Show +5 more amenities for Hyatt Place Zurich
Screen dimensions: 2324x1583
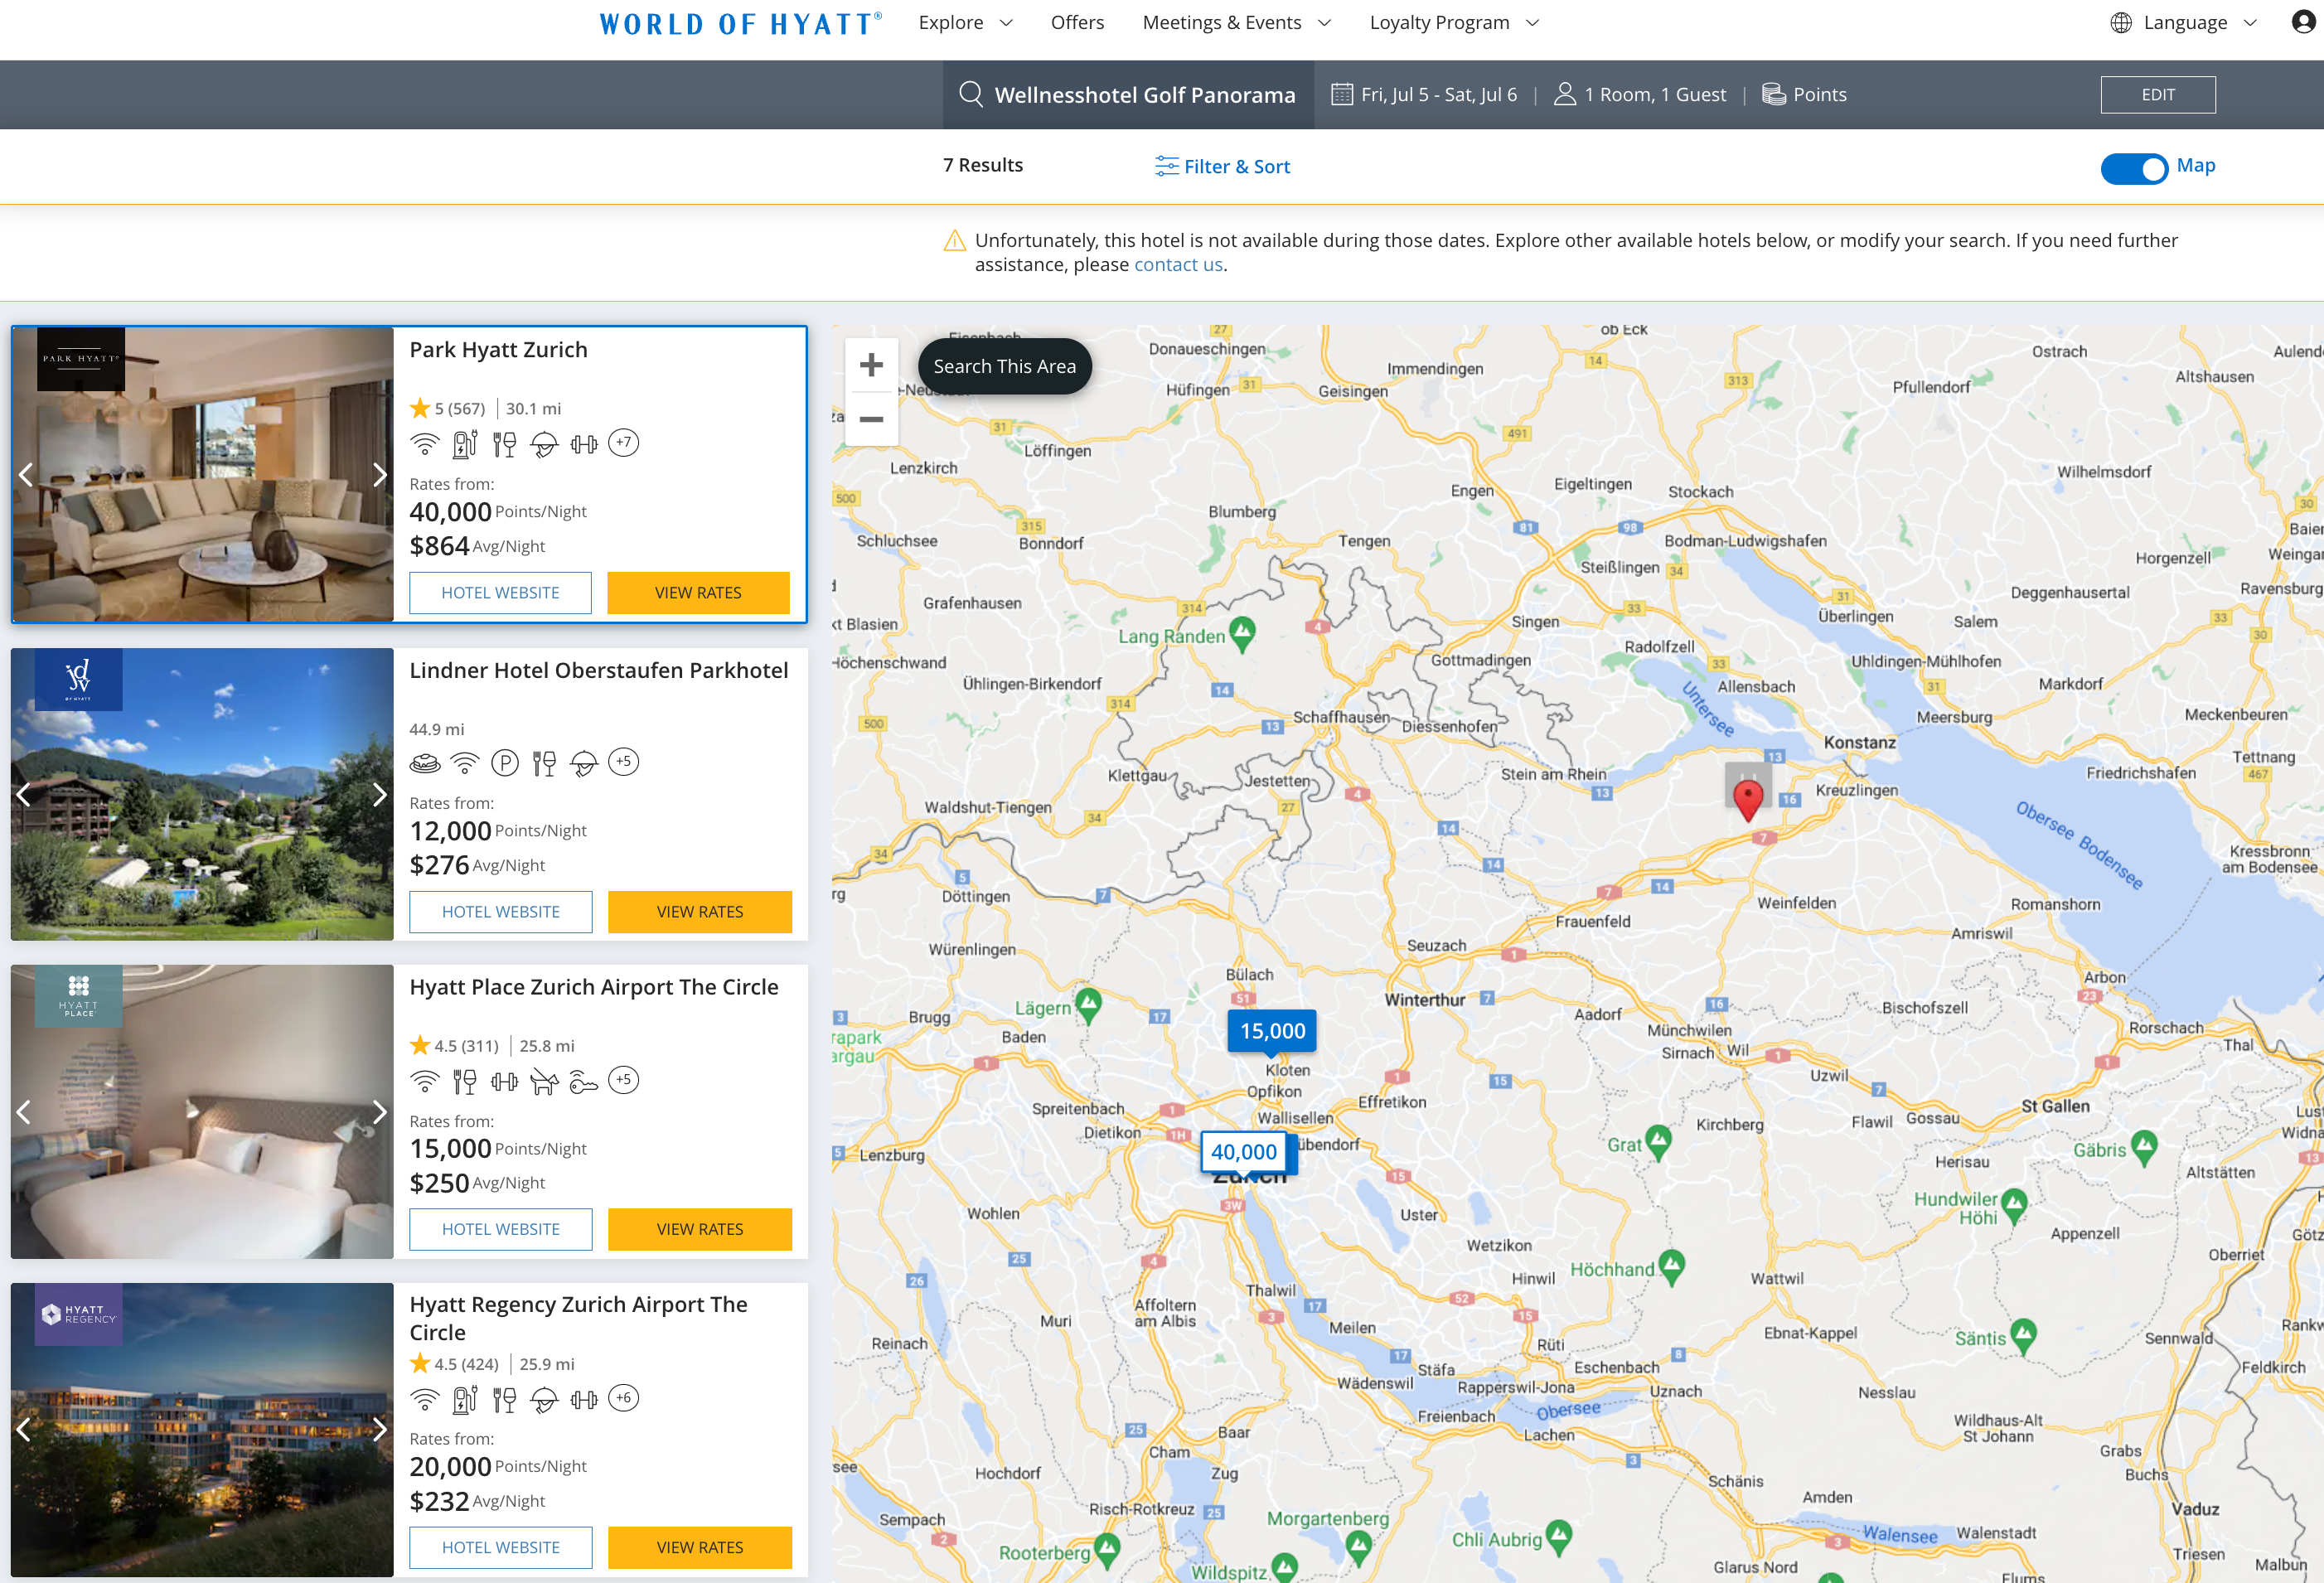coord(623,1080)
